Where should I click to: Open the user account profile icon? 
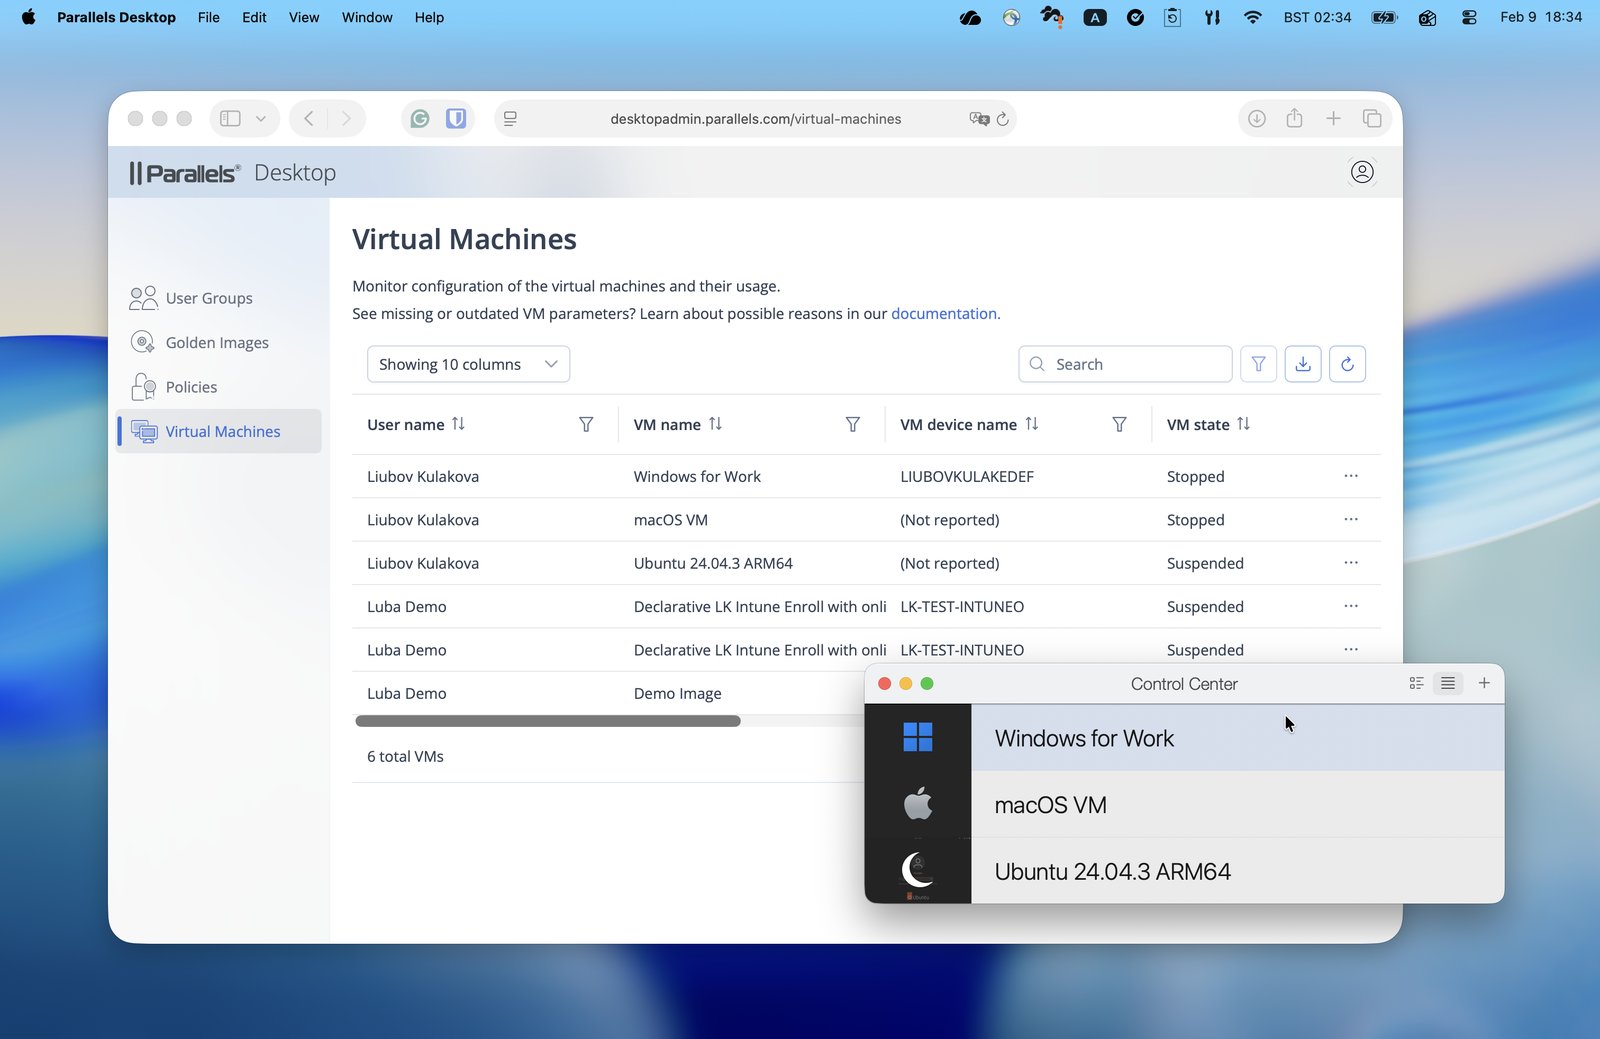pyautogui.click(x=1362, y=172)
